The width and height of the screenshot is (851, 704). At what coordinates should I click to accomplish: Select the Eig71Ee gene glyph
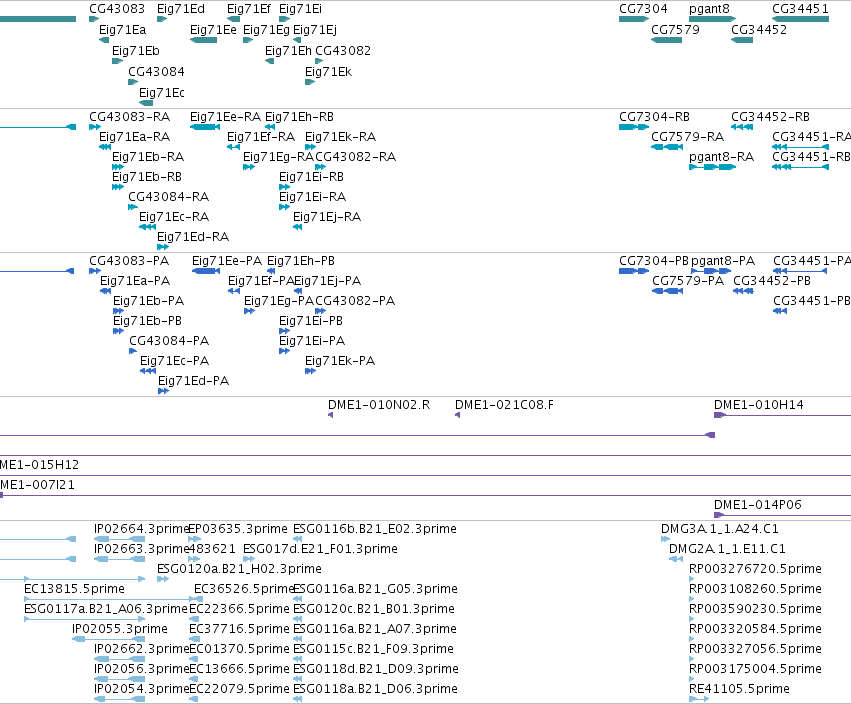pyautogui.click(x=204, y=40)
